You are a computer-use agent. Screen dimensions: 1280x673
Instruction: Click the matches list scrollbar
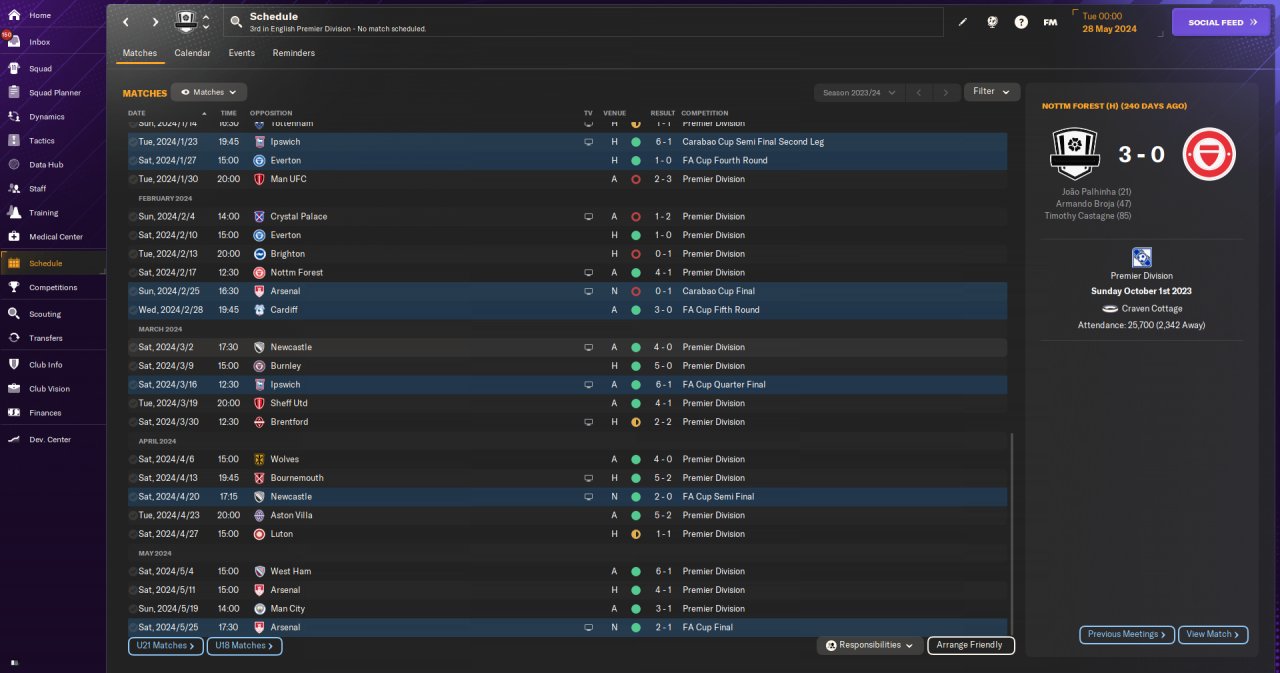point(1012,535)
